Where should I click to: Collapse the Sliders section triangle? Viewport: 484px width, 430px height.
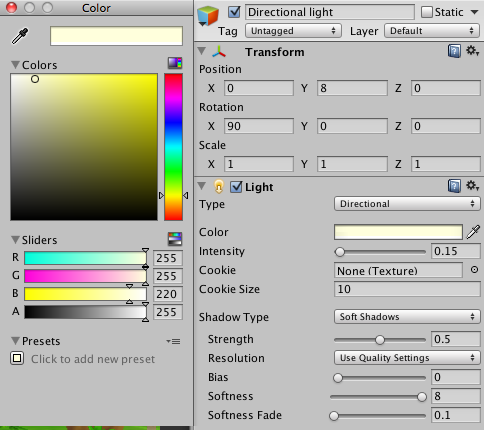pyautogui.click(x=15, y=240)
